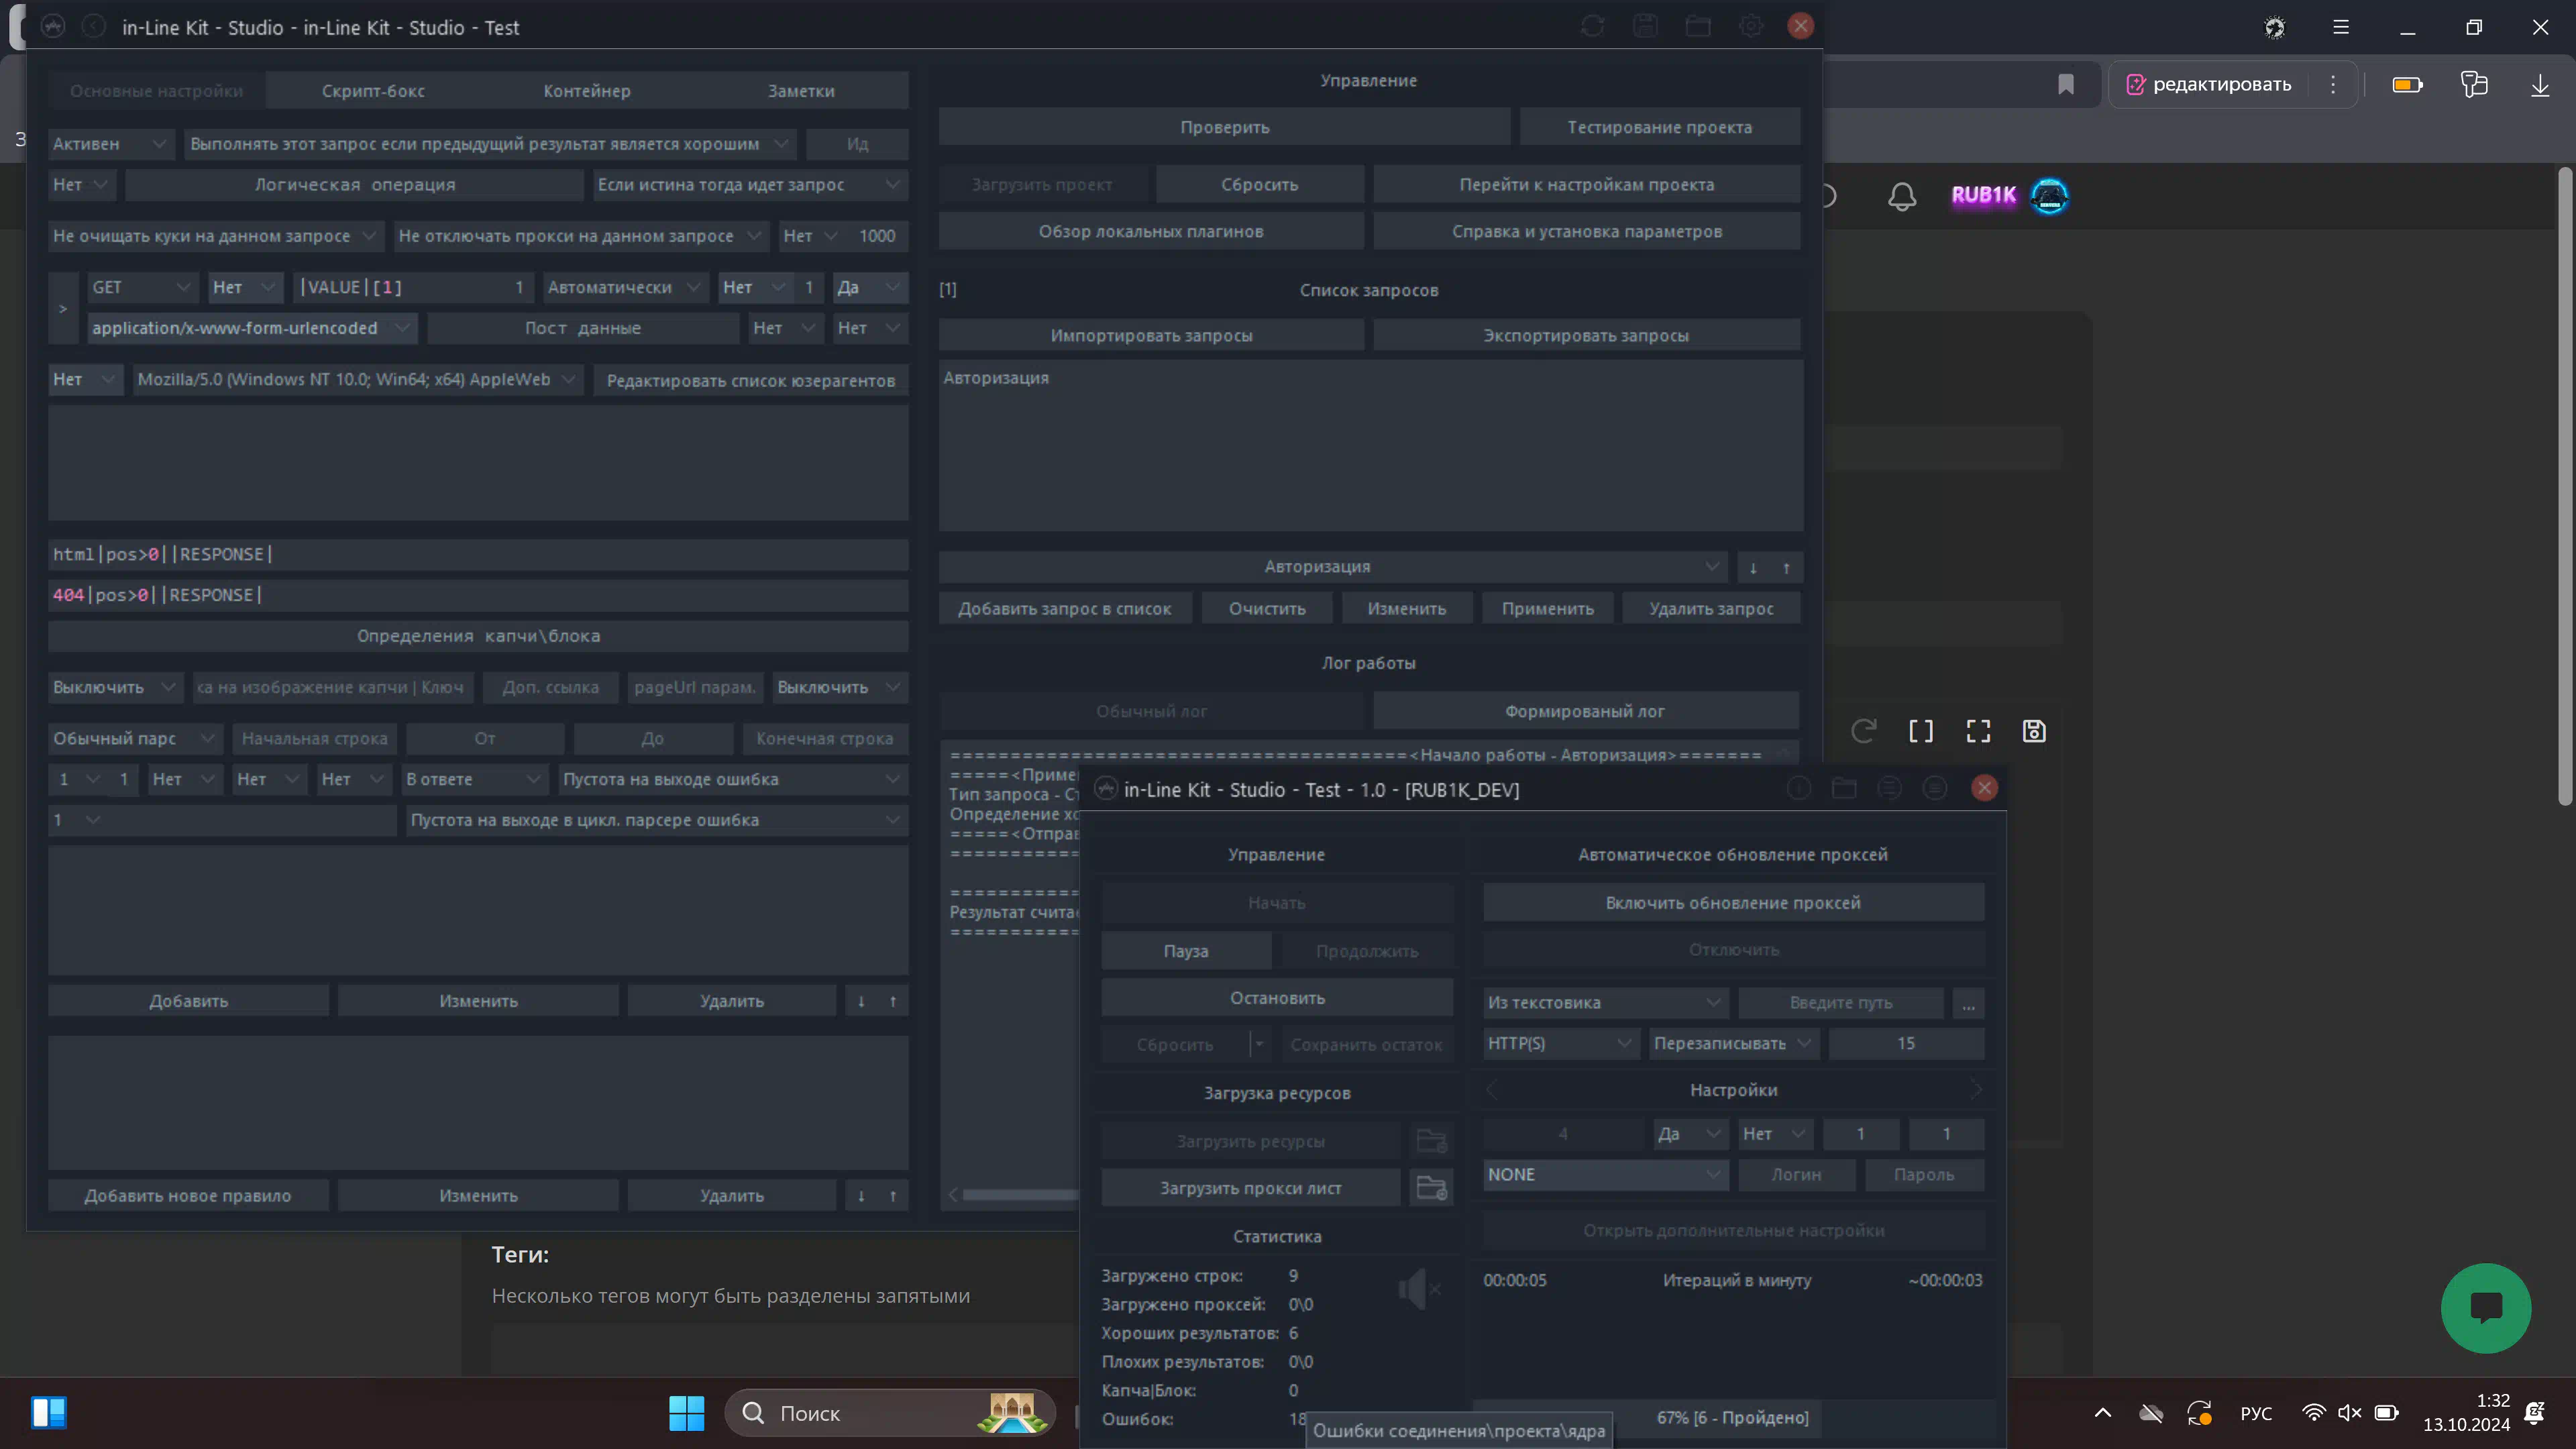Image resolution: width=2576 pixels, height=1449 pixels.
Task: Open the Mozilla/5.0 user agent dropdown
Action: click(357, 380)
